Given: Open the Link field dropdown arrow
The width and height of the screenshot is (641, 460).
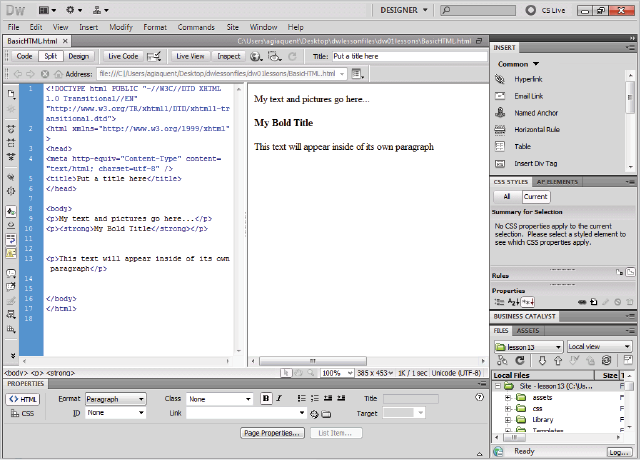Looking at the screenshot, I should coord(302,413).
